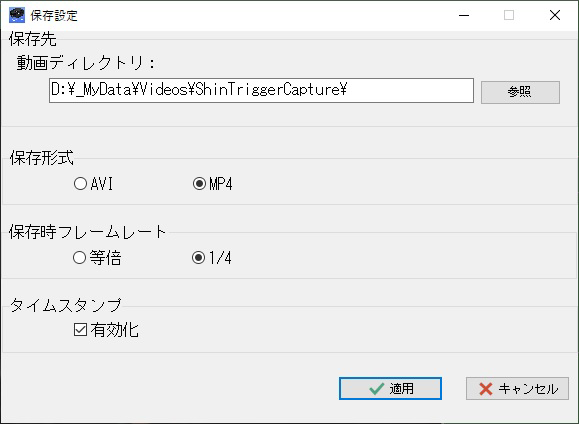Click the タイムスタンプ group heading
579x424 pixels.
[65, 305]
